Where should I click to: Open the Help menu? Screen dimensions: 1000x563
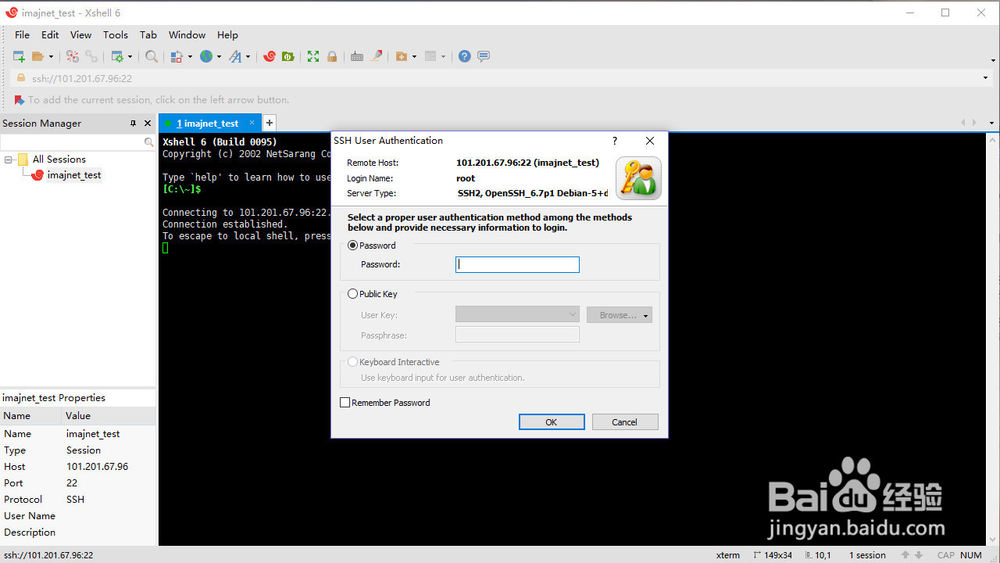228,35
